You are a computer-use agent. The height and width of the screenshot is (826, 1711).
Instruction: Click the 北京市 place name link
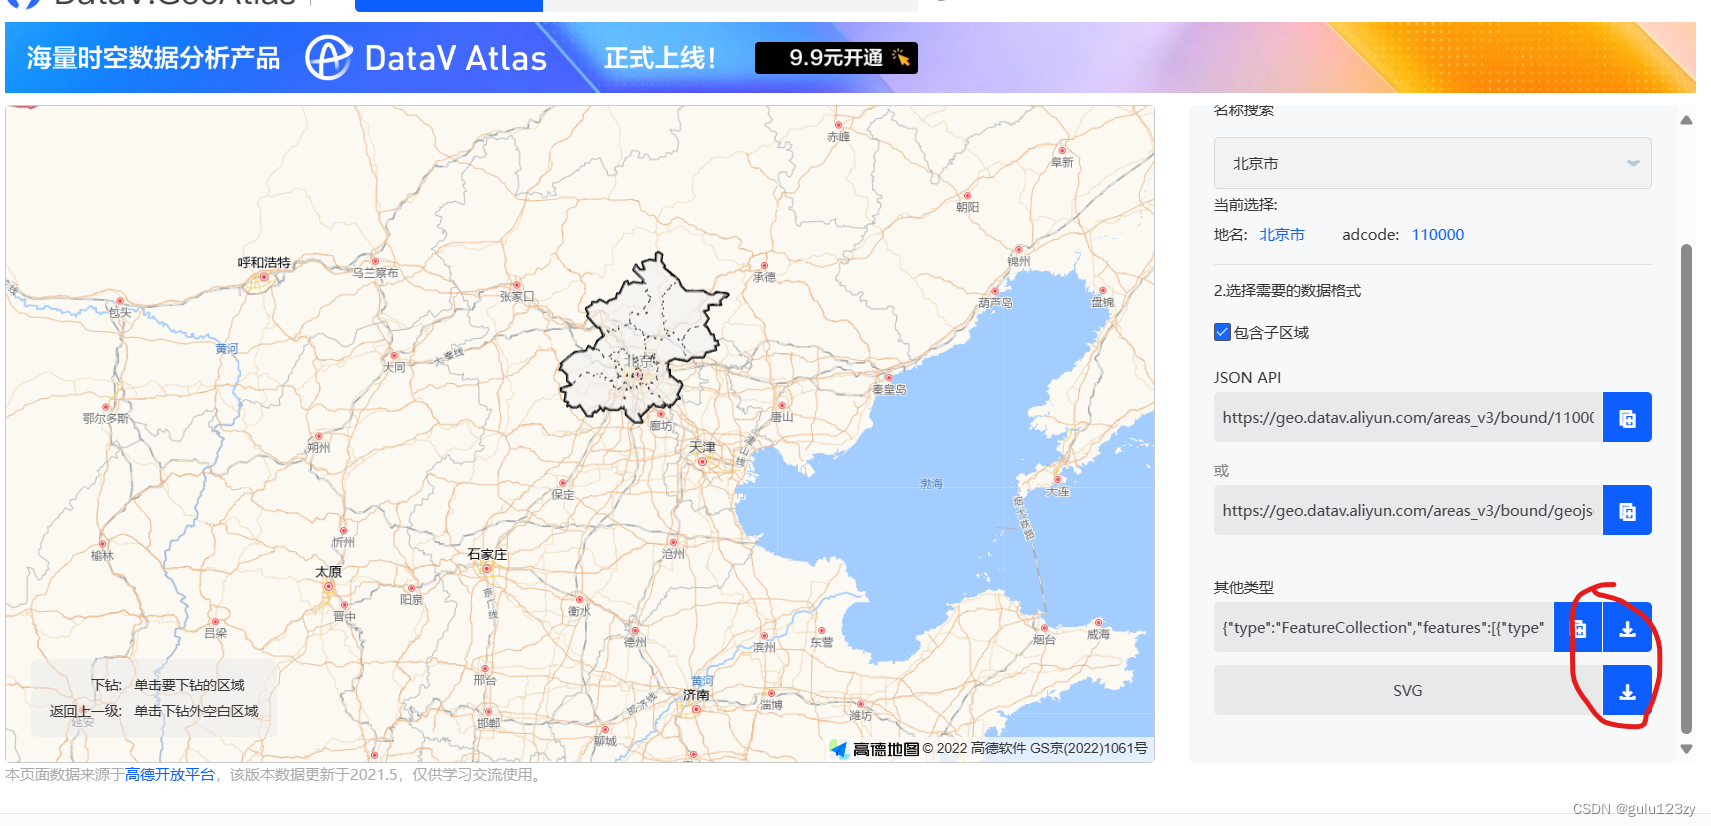click(1282, 235)
